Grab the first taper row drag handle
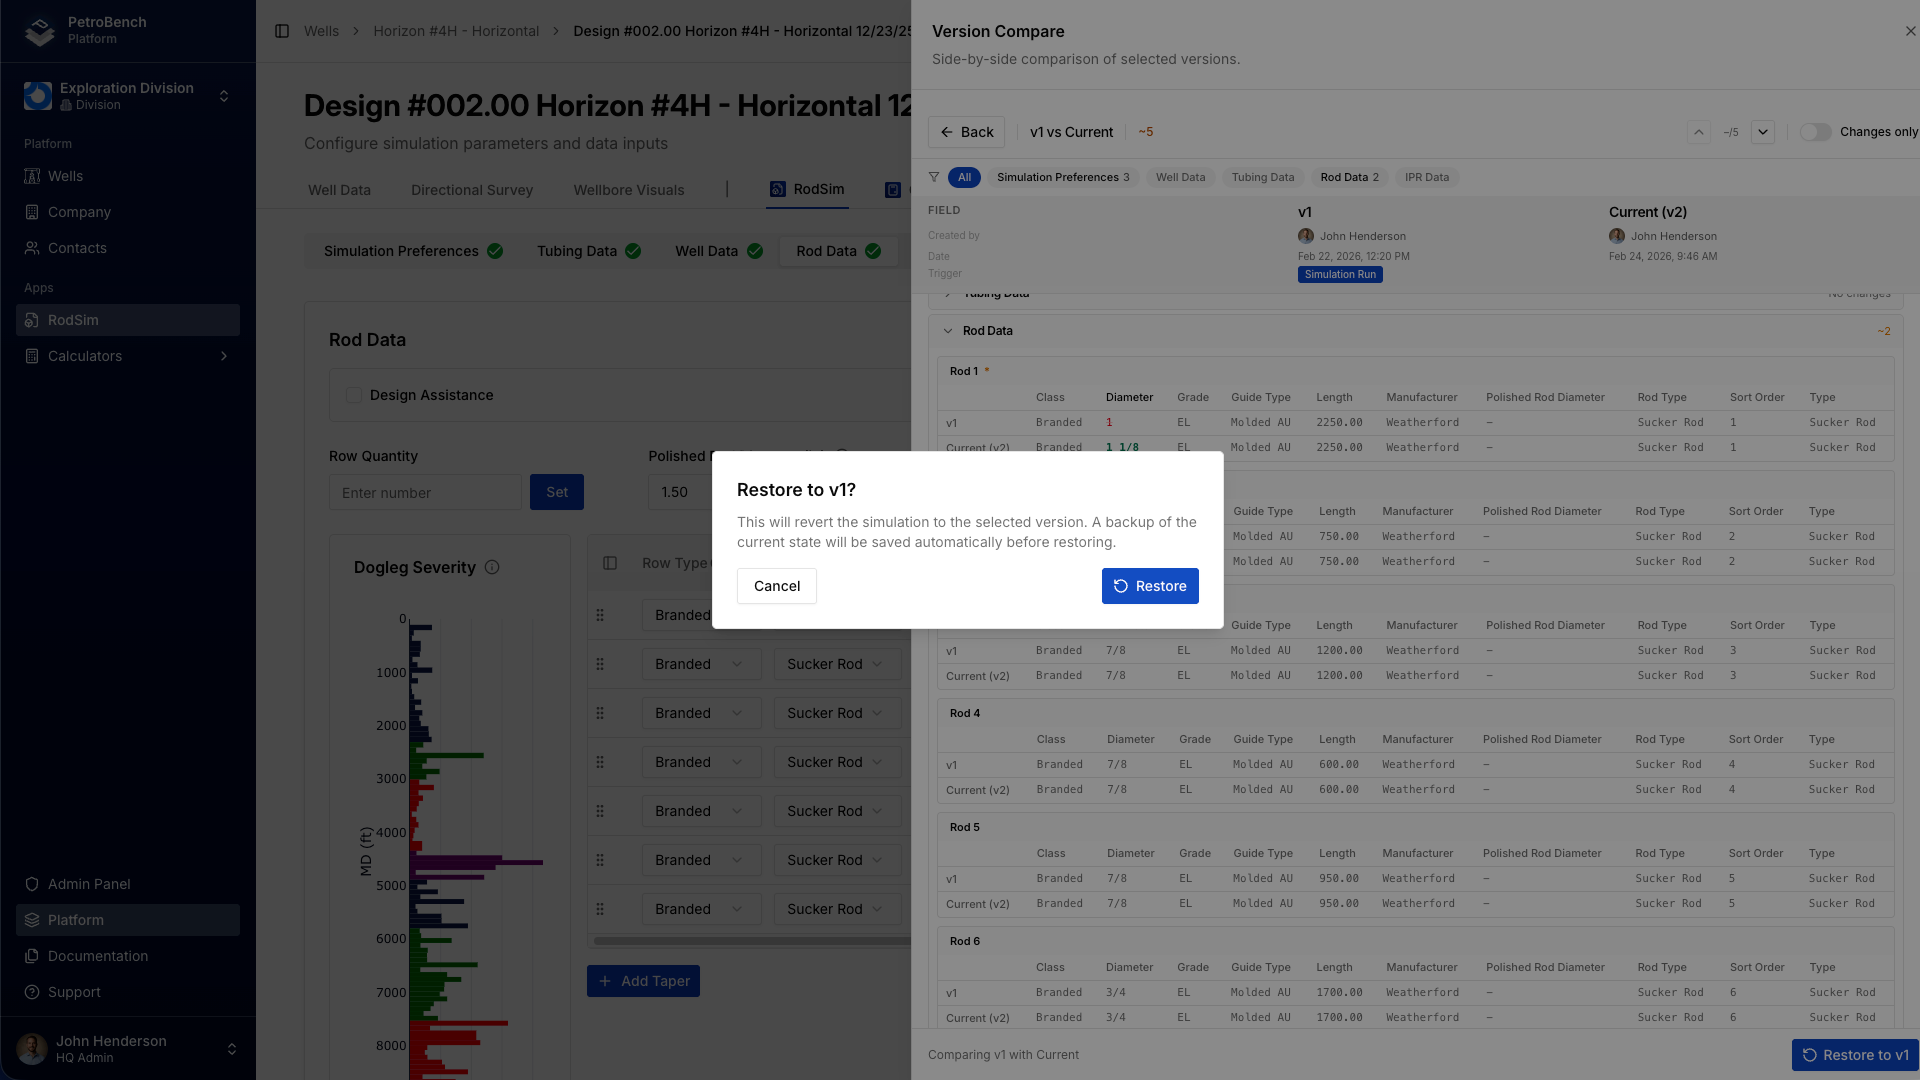1920x1080 pixels. [x=600, y=615]
